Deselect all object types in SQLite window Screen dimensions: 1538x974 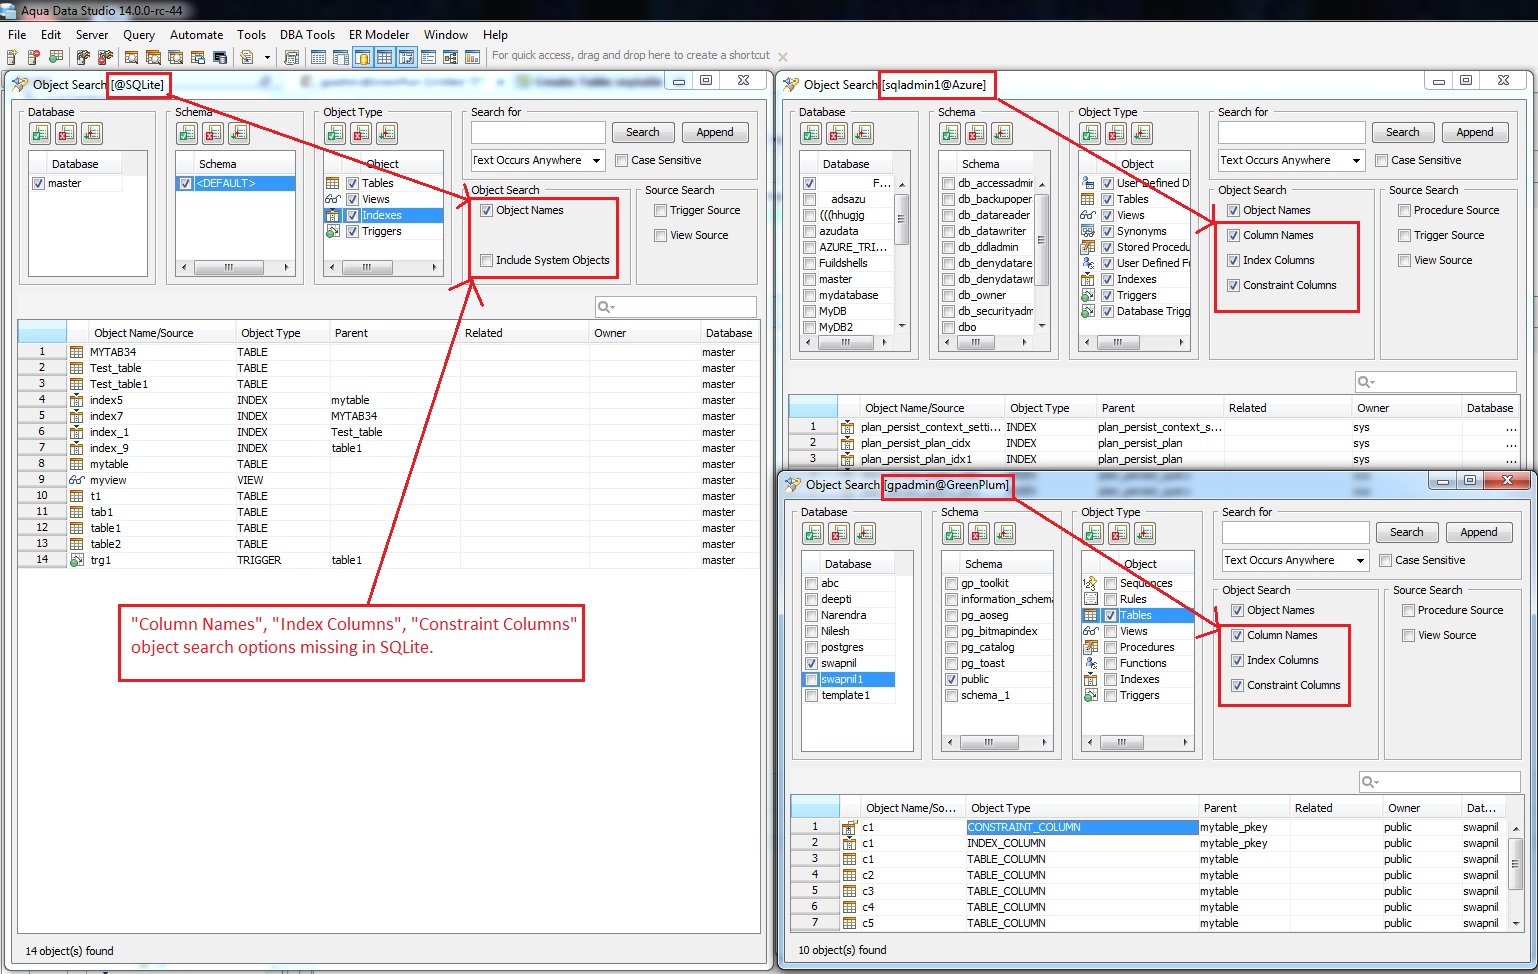pos(361,133)
